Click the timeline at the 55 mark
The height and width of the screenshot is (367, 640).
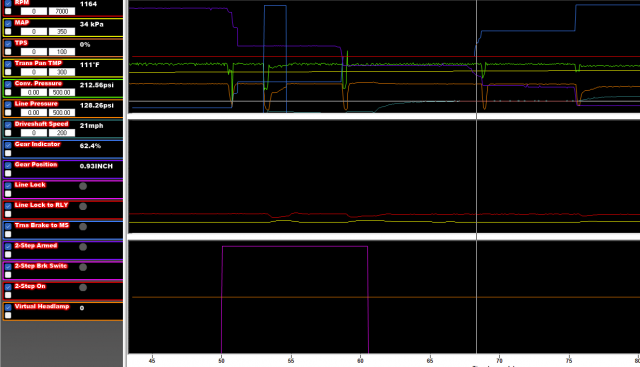point(291,361)
